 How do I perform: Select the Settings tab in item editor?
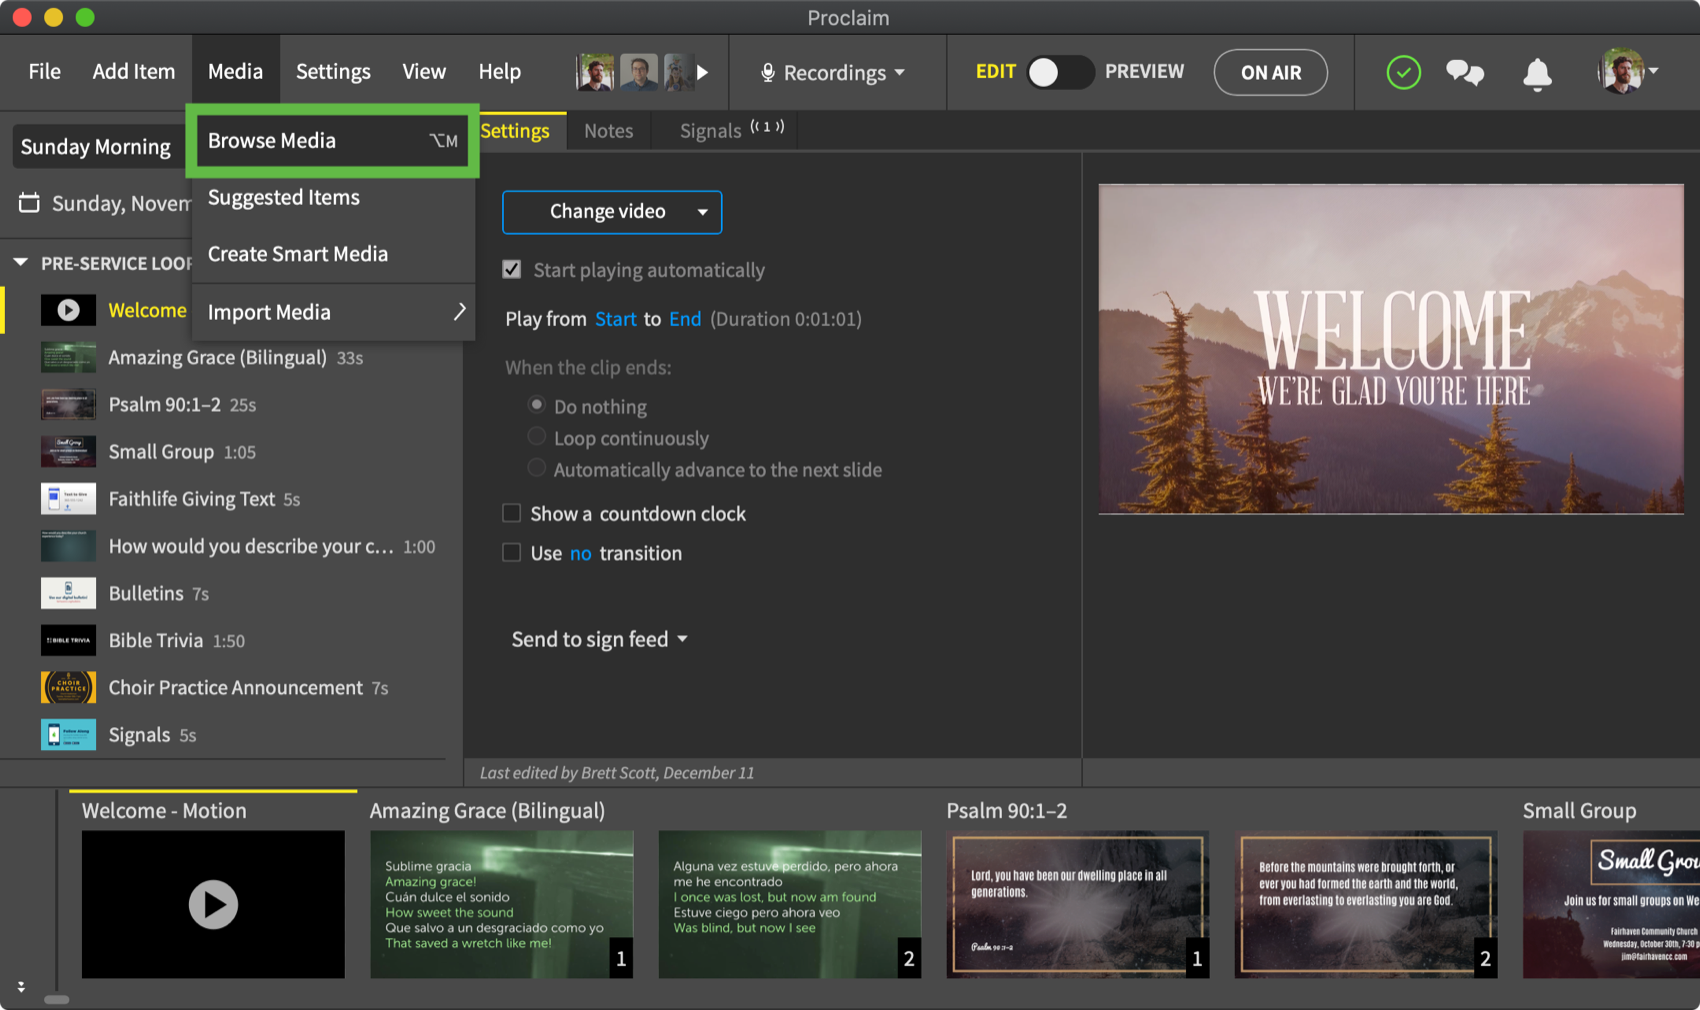pyautogui.click(x=515, y=131)
